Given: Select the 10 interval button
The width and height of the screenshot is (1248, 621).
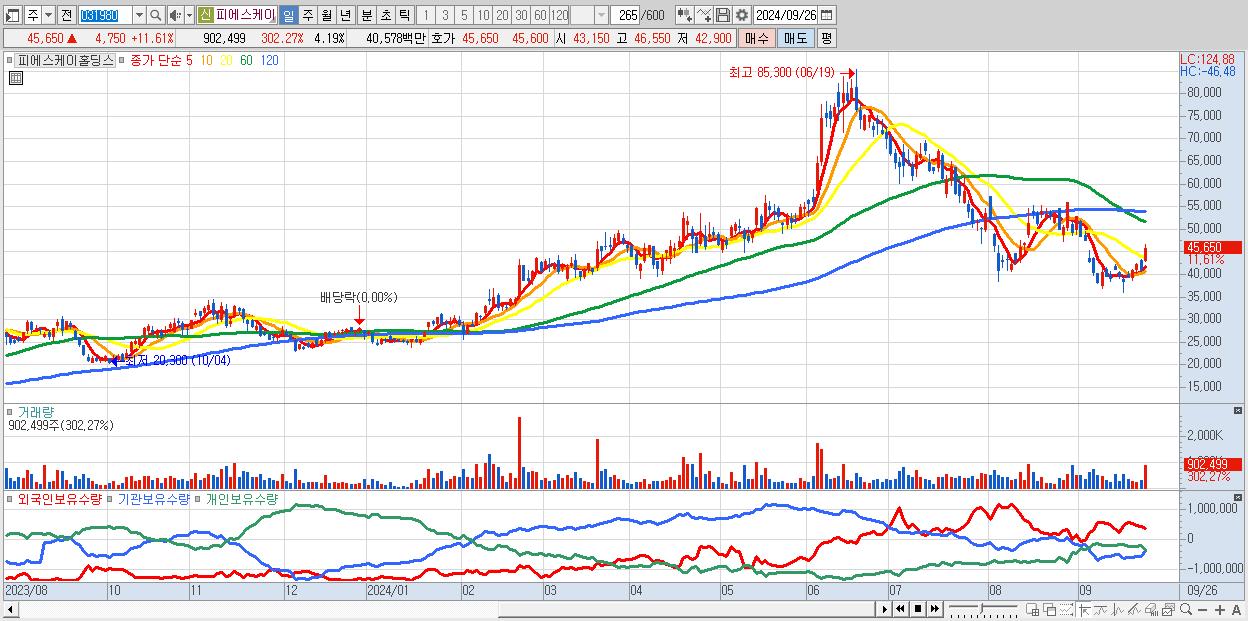Looking at the screenshot, I should pos(483,15).
